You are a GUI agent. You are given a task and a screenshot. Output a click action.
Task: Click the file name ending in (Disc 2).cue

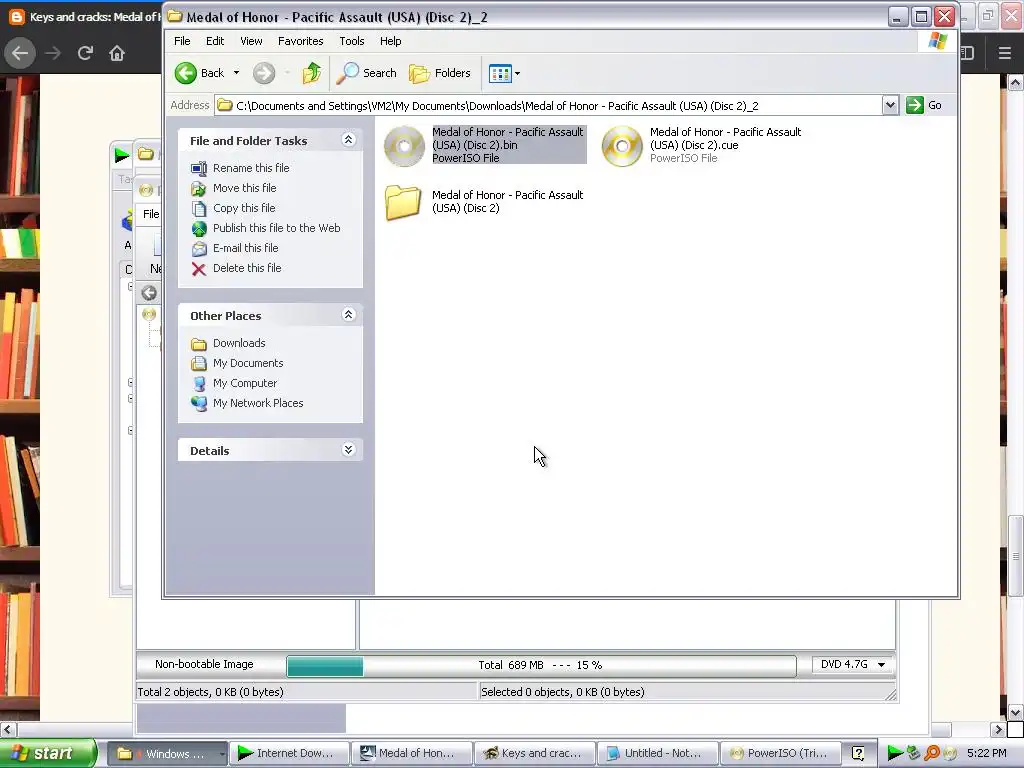coord(725,138)
